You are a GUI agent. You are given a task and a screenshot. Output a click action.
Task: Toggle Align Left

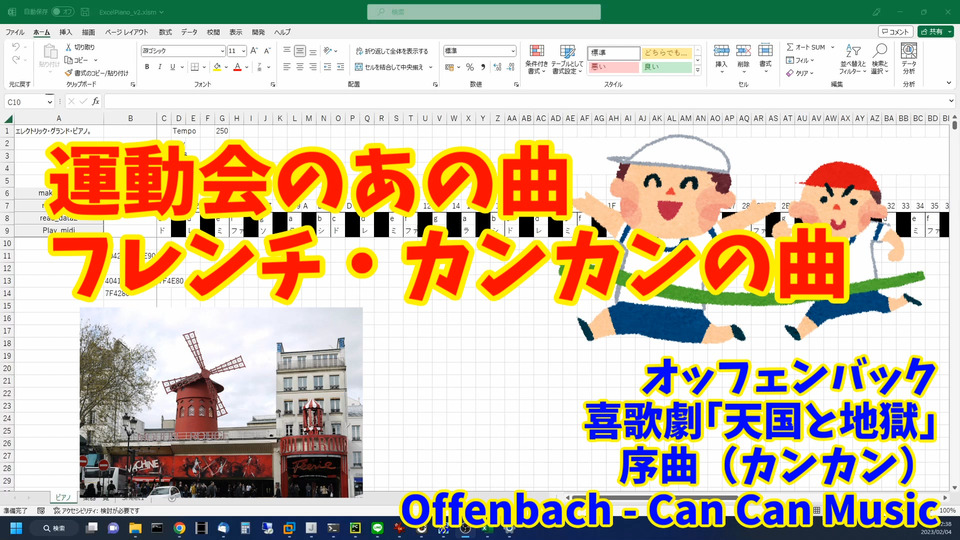click(287, 67)
